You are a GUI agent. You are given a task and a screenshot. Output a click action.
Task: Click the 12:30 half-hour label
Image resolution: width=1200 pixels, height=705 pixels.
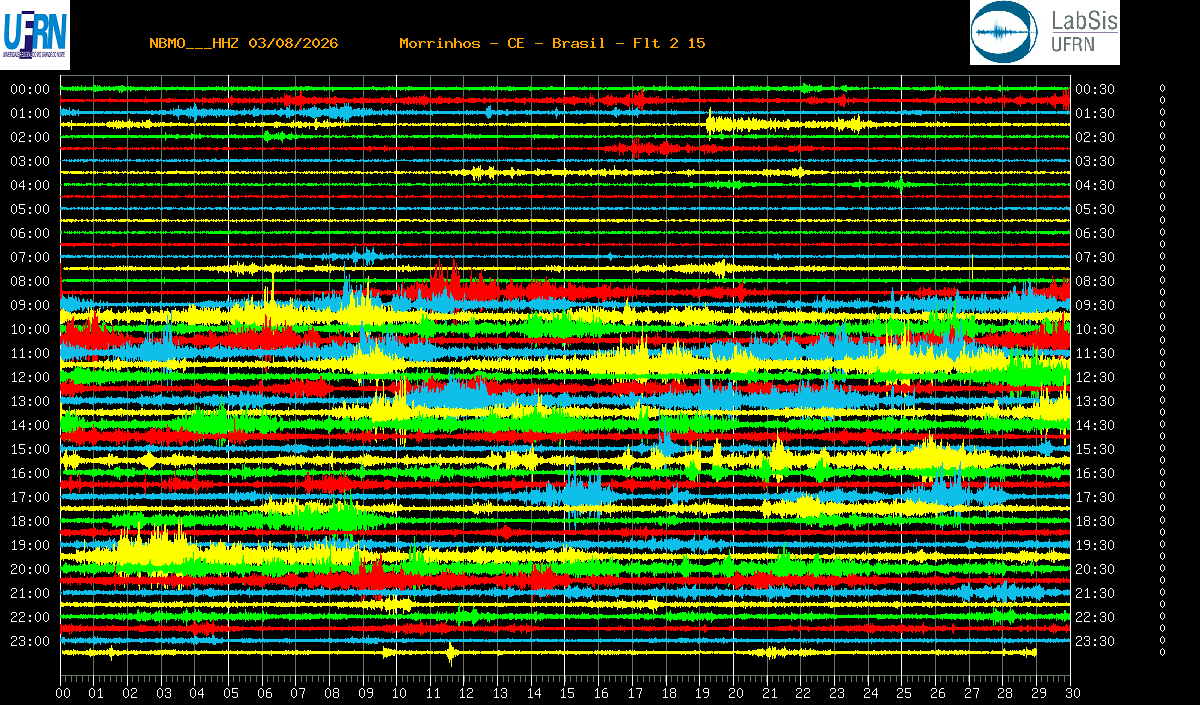tap(1094, 377)
